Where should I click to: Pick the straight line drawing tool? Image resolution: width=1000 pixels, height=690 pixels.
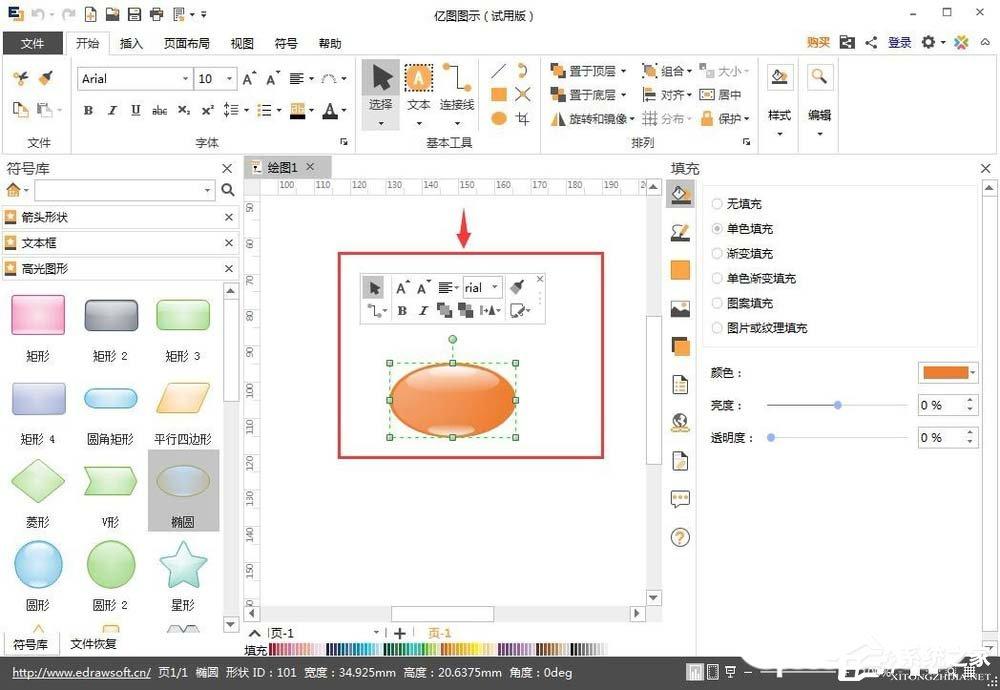click(499, 71)
